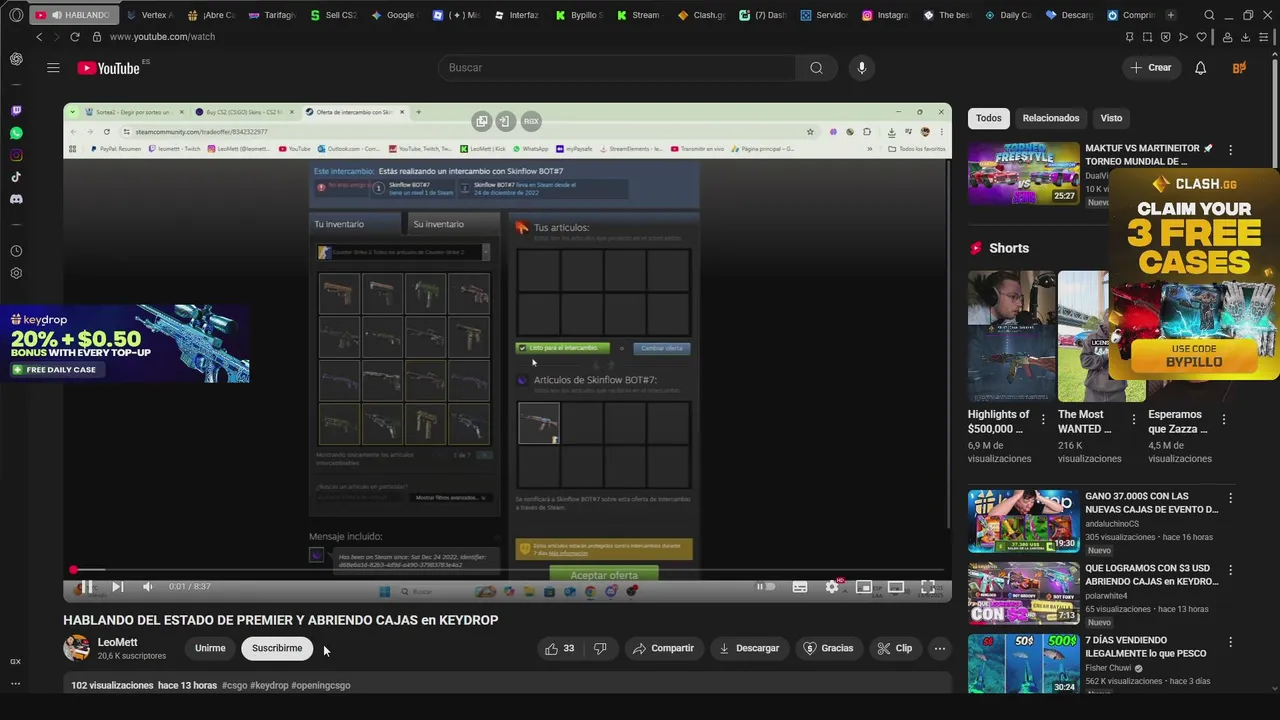Viewport: 1280px width, 720px height.
Task: Click the #openingcsgo hashtag
Action: pos(321,685)
